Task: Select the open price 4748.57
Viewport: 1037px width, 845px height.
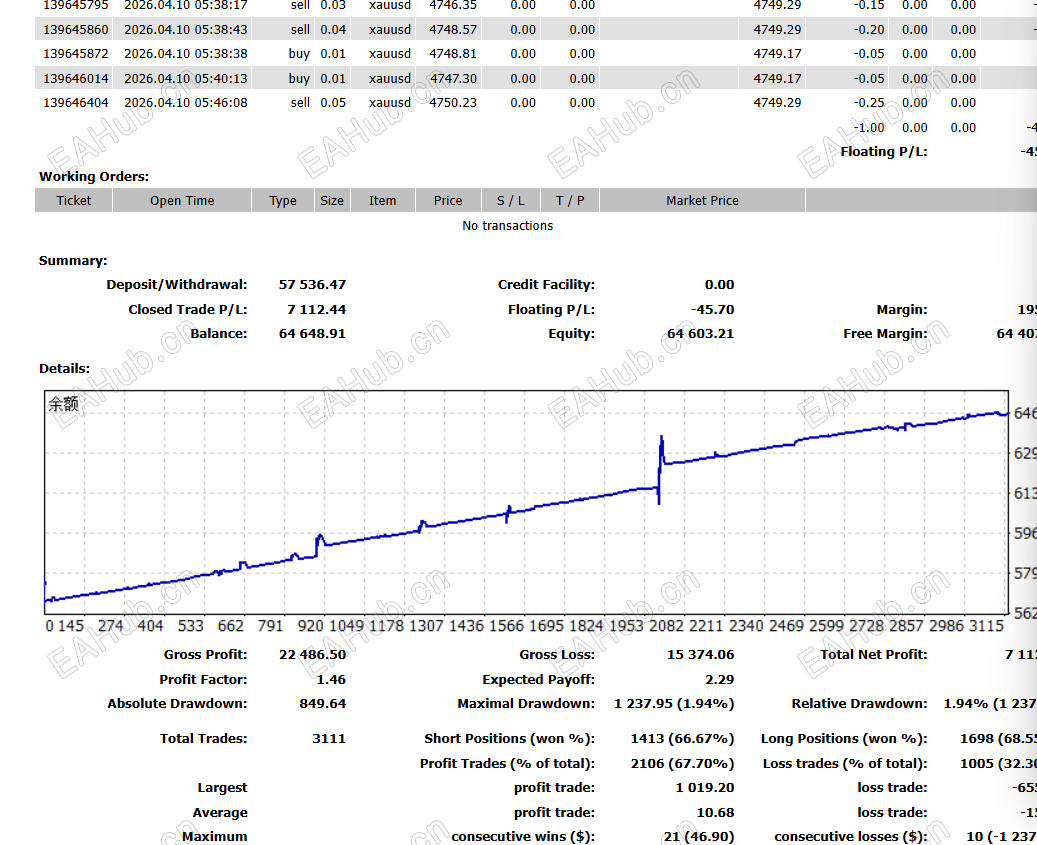Action: click(453, 30)
